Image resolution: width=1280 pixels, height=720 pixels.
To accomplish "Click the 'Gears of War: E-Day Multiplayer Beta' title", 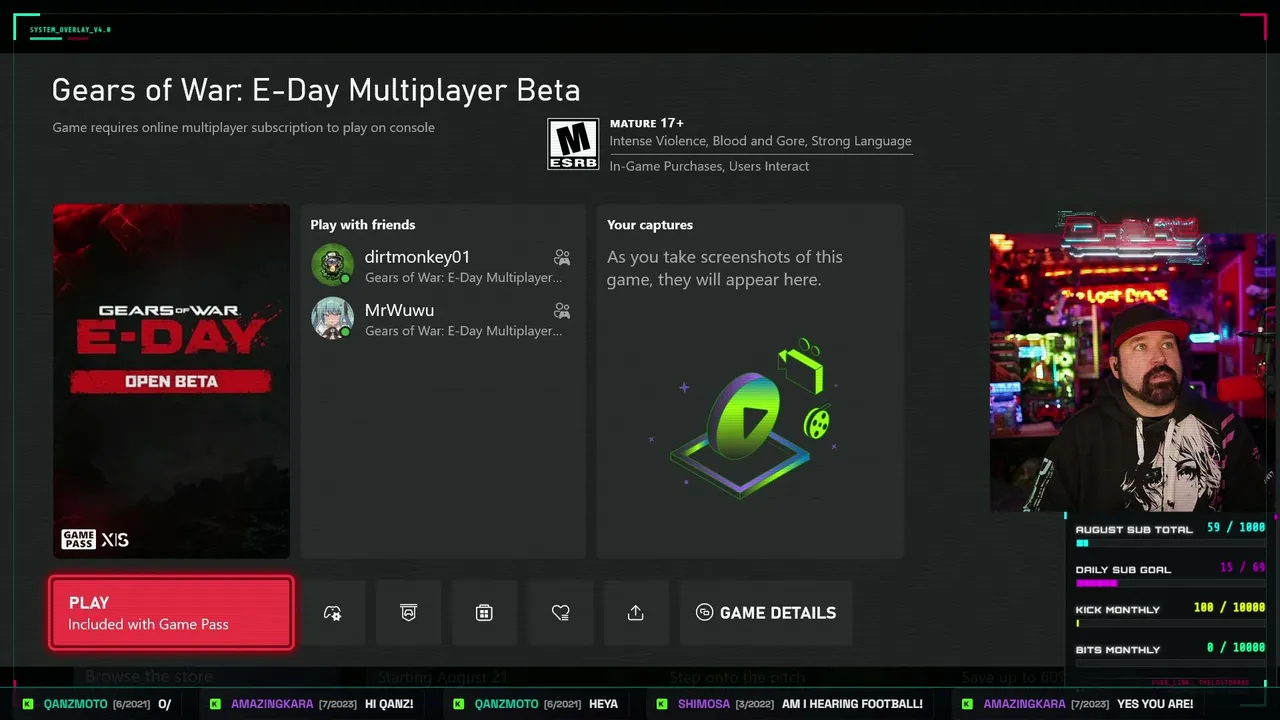I will click(x=316, y=90).
